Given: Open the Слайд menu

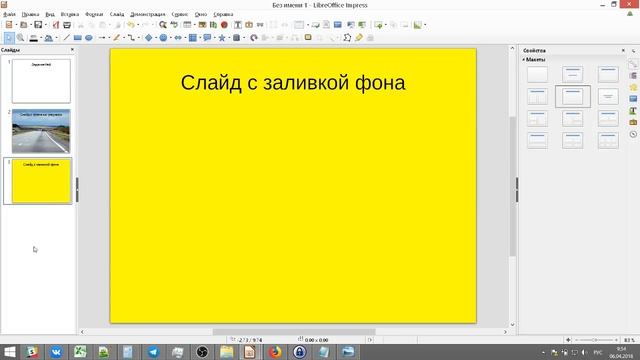Looking at the screenshot, I should 117,14.
